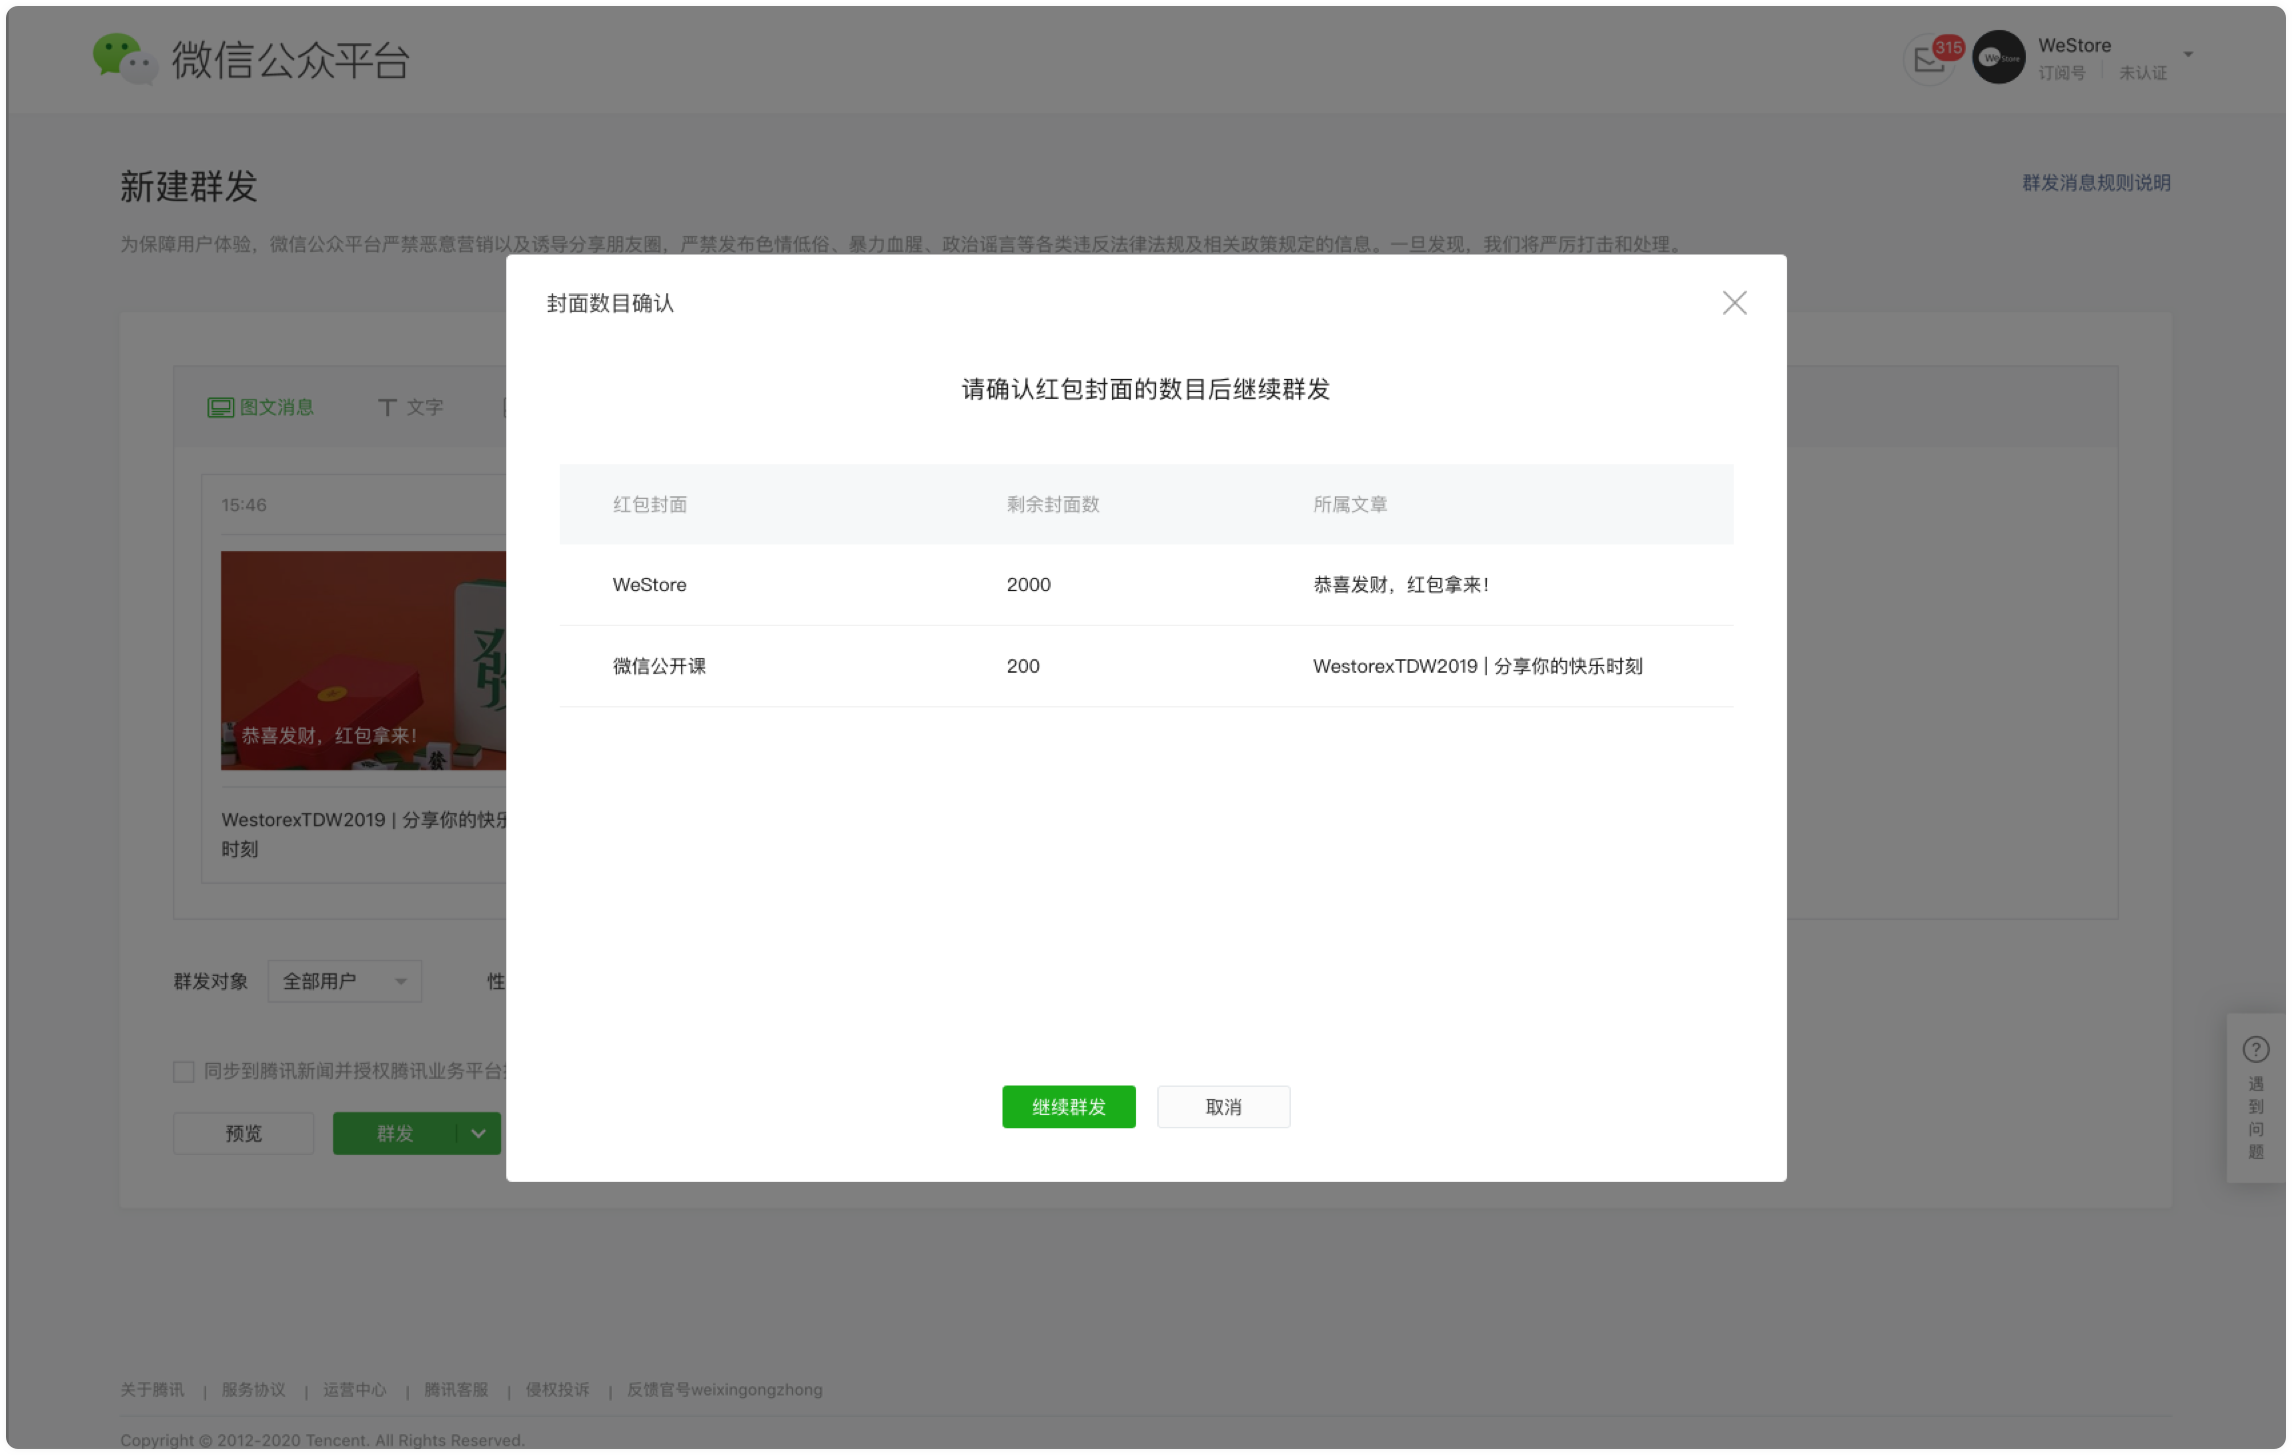
Task: Close the 封面数目确认 dialog
Action: [1734, 303]
